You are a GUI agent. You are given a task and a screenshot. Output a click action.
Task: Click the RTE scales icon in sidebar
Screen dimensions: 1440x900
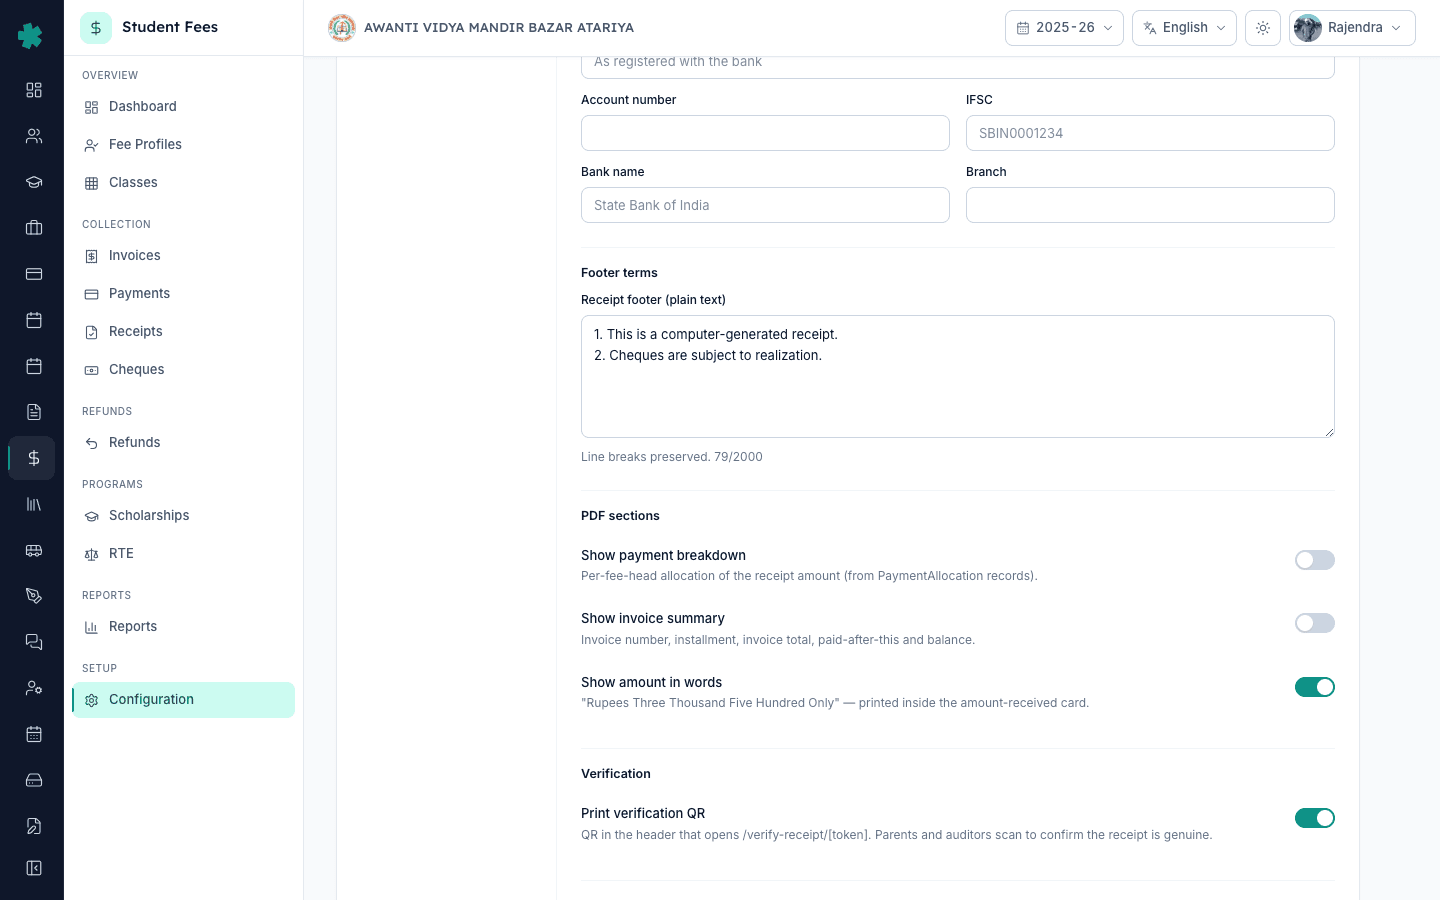click(91, 554)
